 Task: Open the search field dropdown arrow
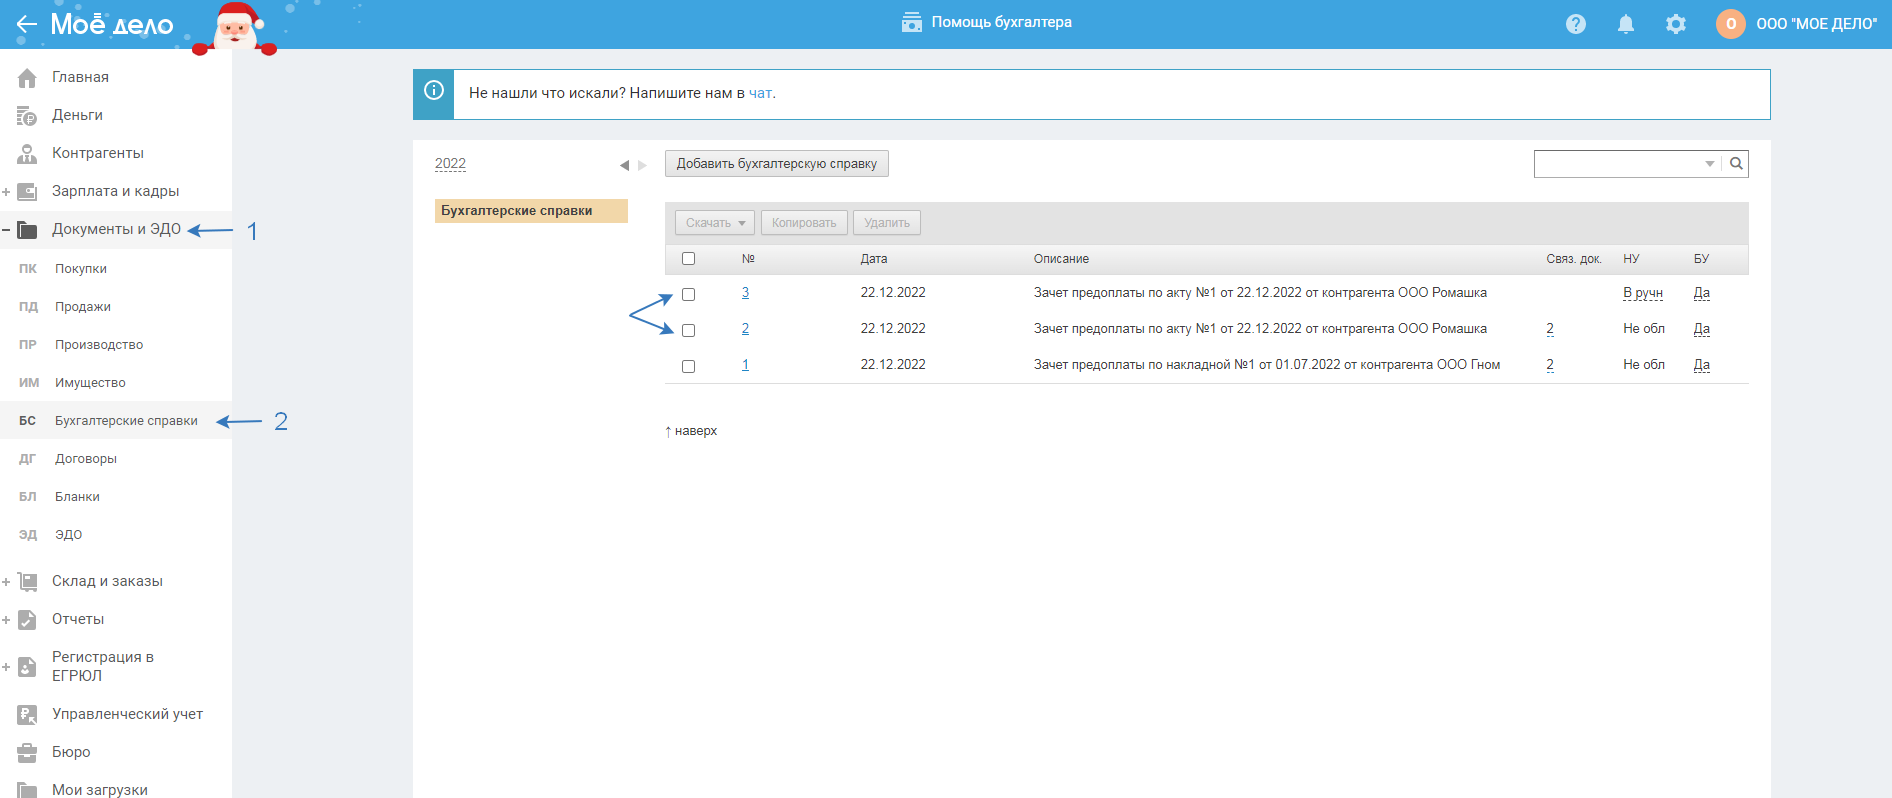click(x=1710, y=164)
